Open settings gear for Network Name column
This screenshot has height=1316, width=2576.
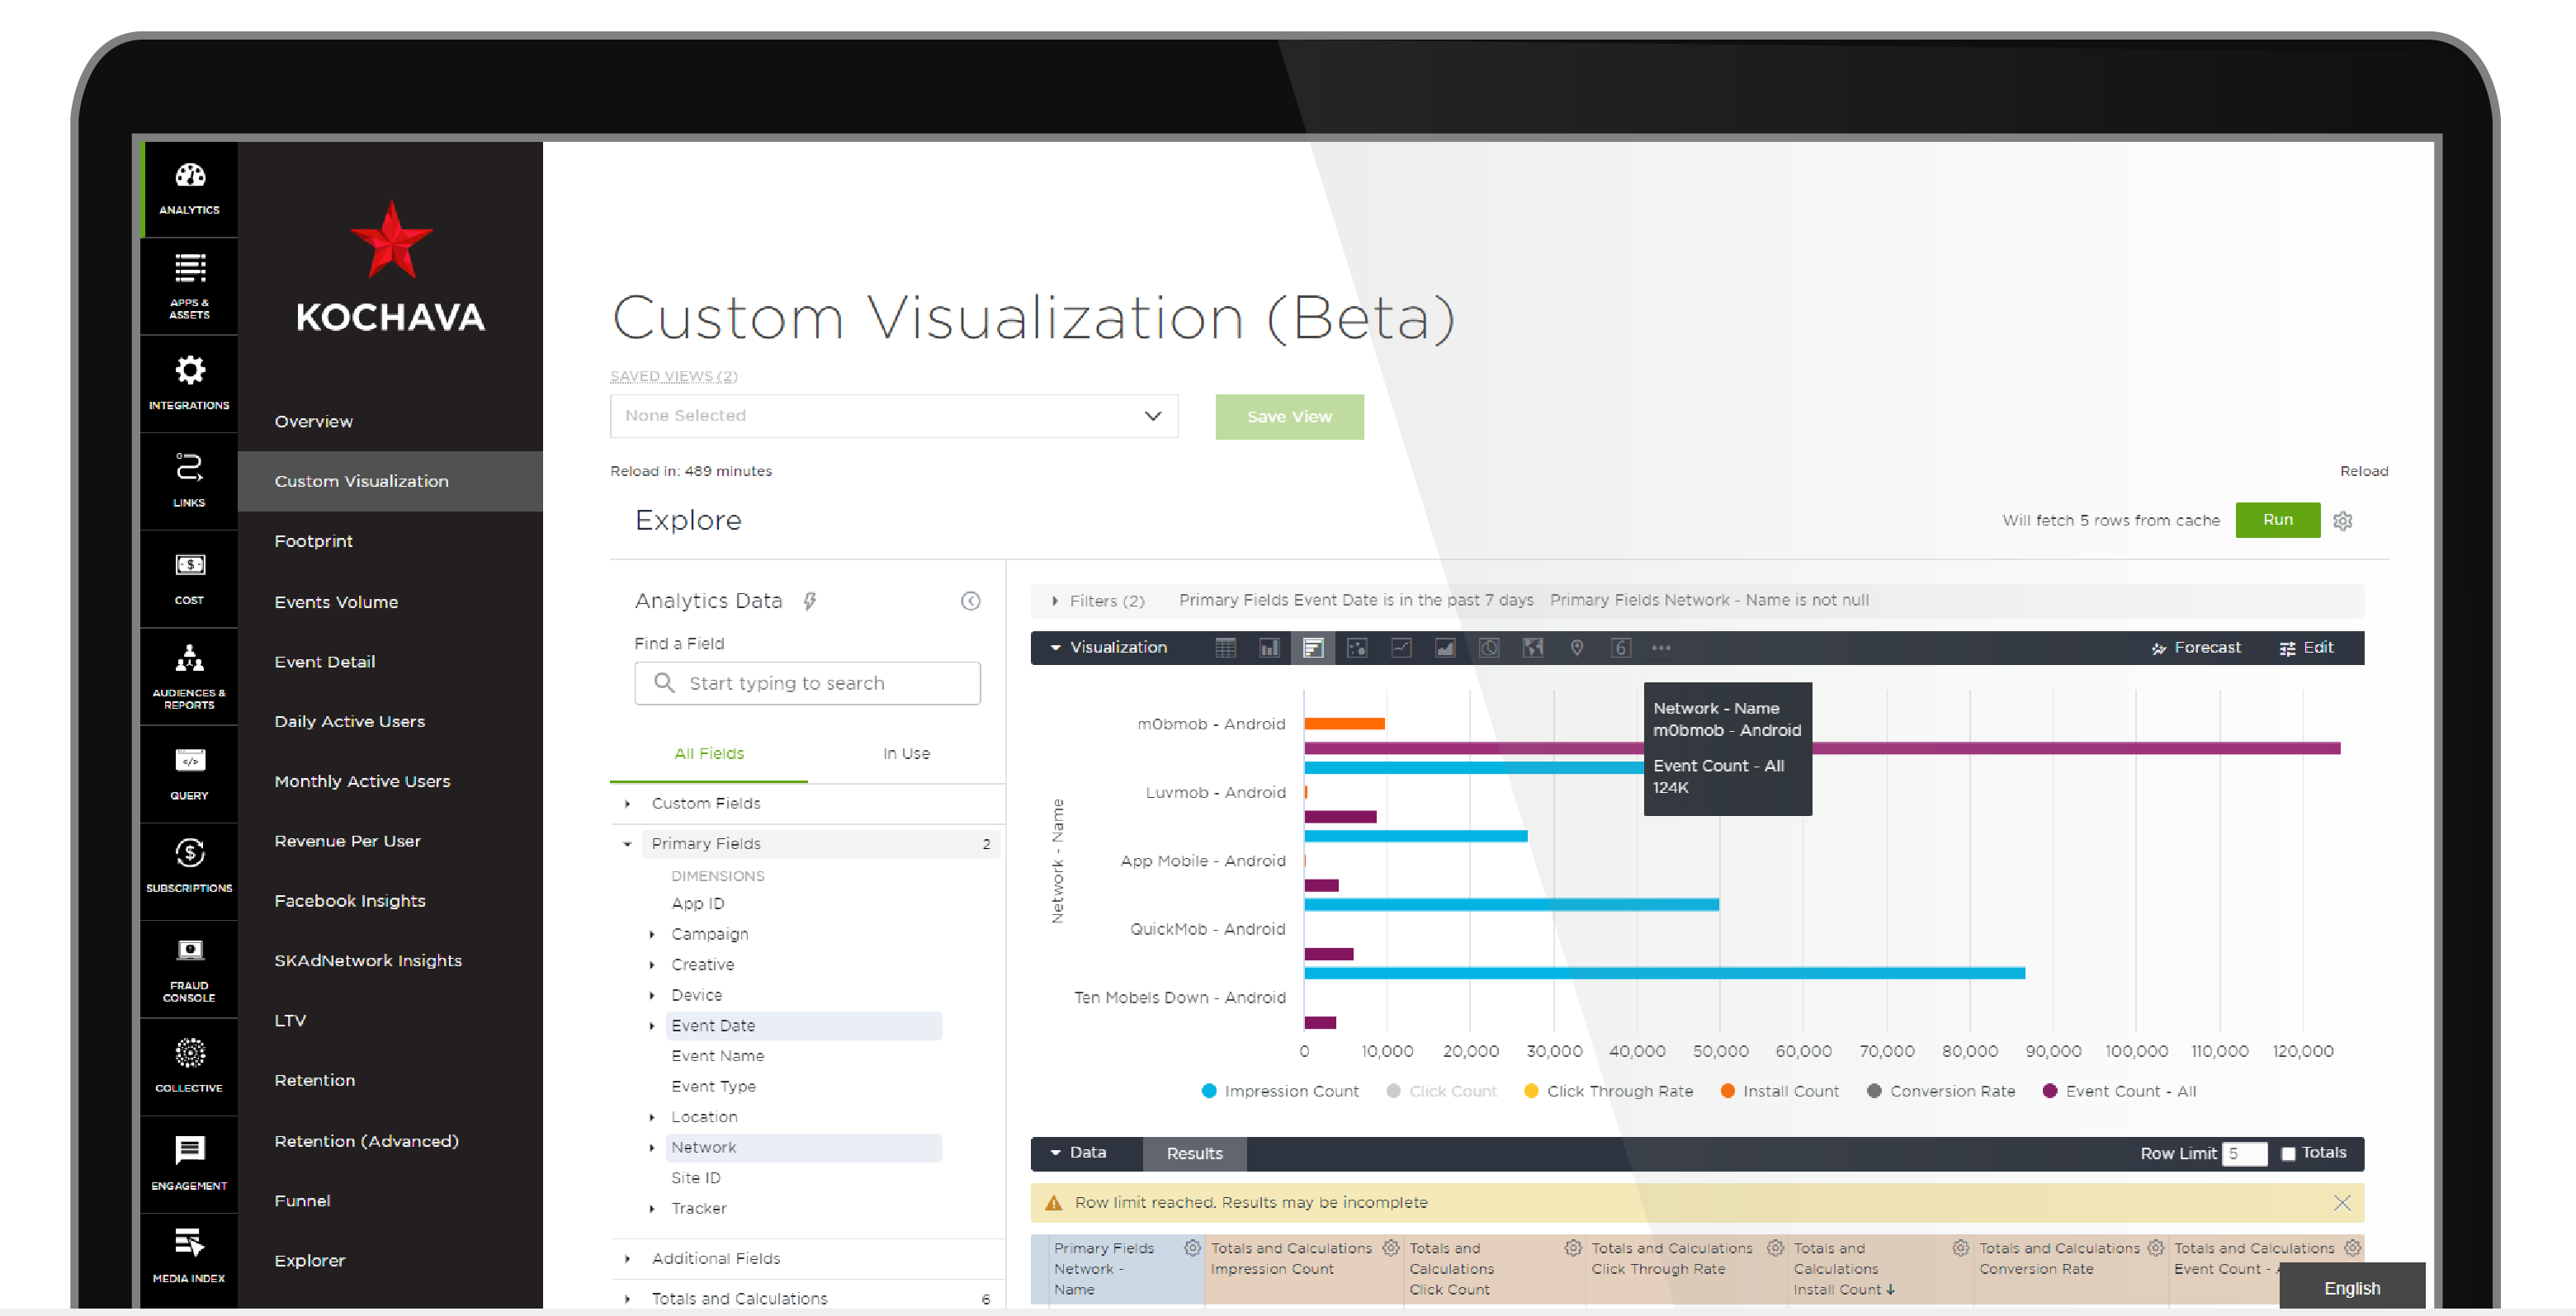[x=1192, y=1248]
